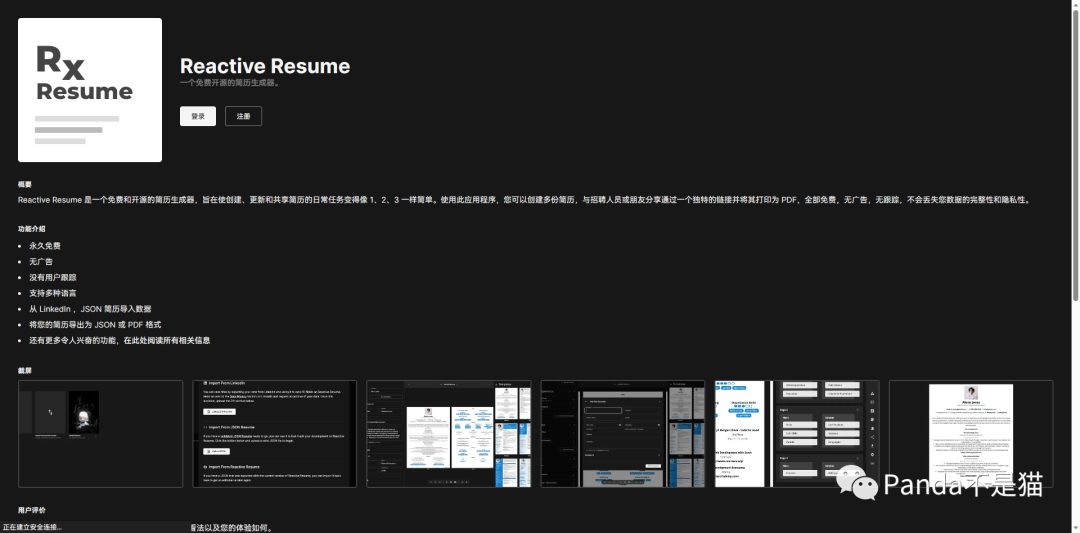Screen dimensions: 1080x533
Task: Click the 正在建立安全连接 status bar text
Action: click(x=32, y=527)
